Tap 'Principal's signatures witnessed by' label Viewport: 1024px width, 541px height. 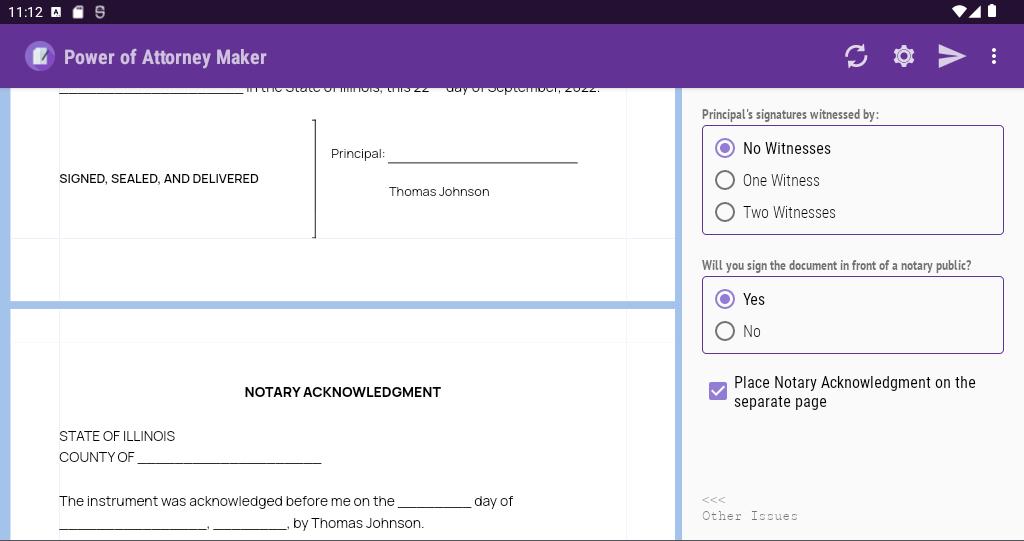[x=790, y=114]
